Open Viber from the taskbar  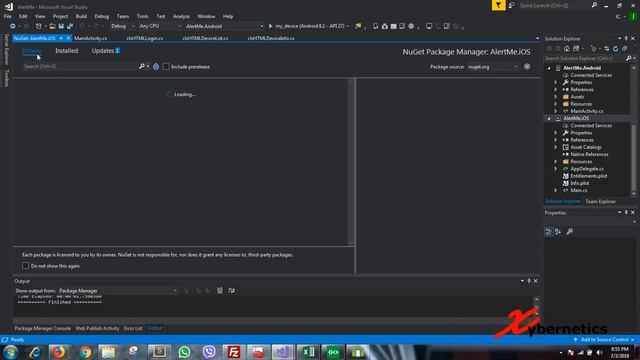(209, 352)
